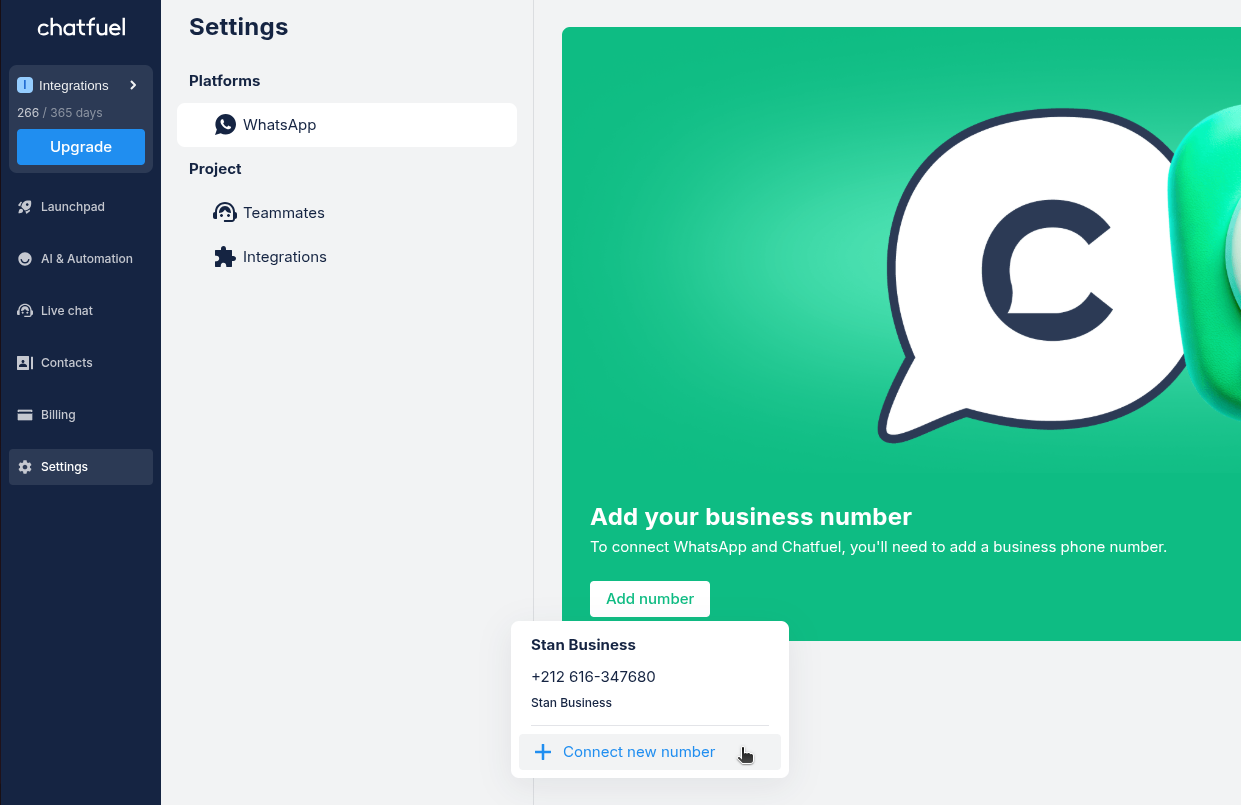
Task: Choose Connect new number from the popup
Action: coord(639,752)
